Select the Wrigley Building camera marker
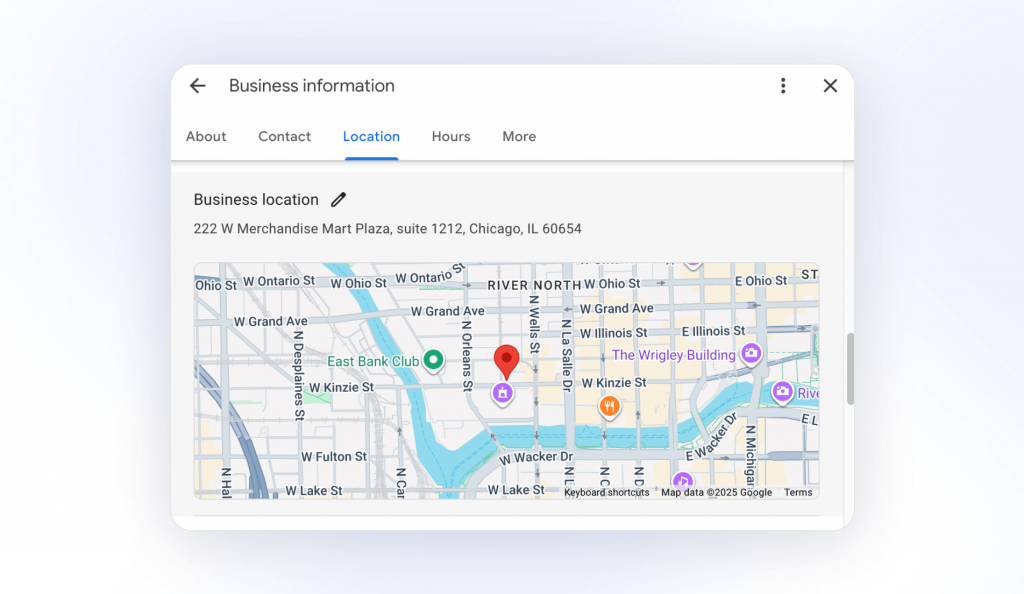This screenshot has height=594, width=1024. click(751, 353)
